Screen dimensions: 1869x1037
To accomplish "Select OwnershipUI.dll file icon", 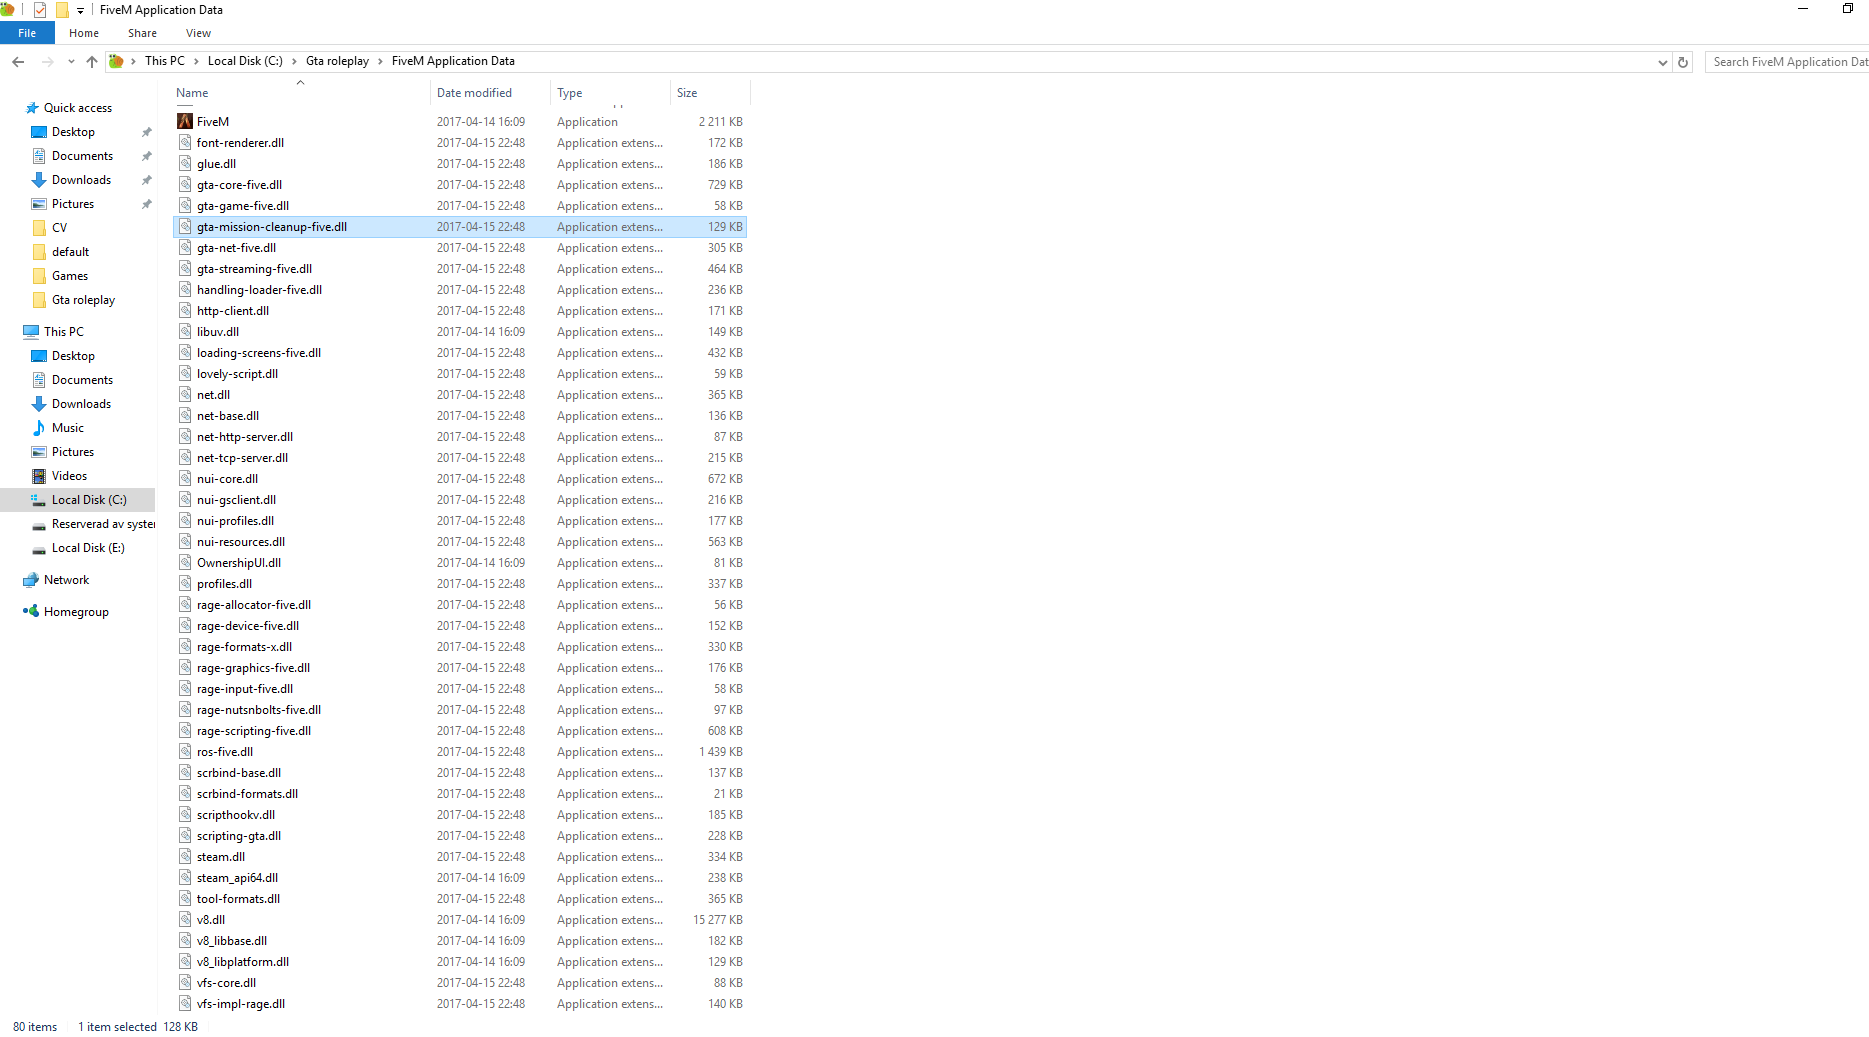I will click(x=185, y=562).
